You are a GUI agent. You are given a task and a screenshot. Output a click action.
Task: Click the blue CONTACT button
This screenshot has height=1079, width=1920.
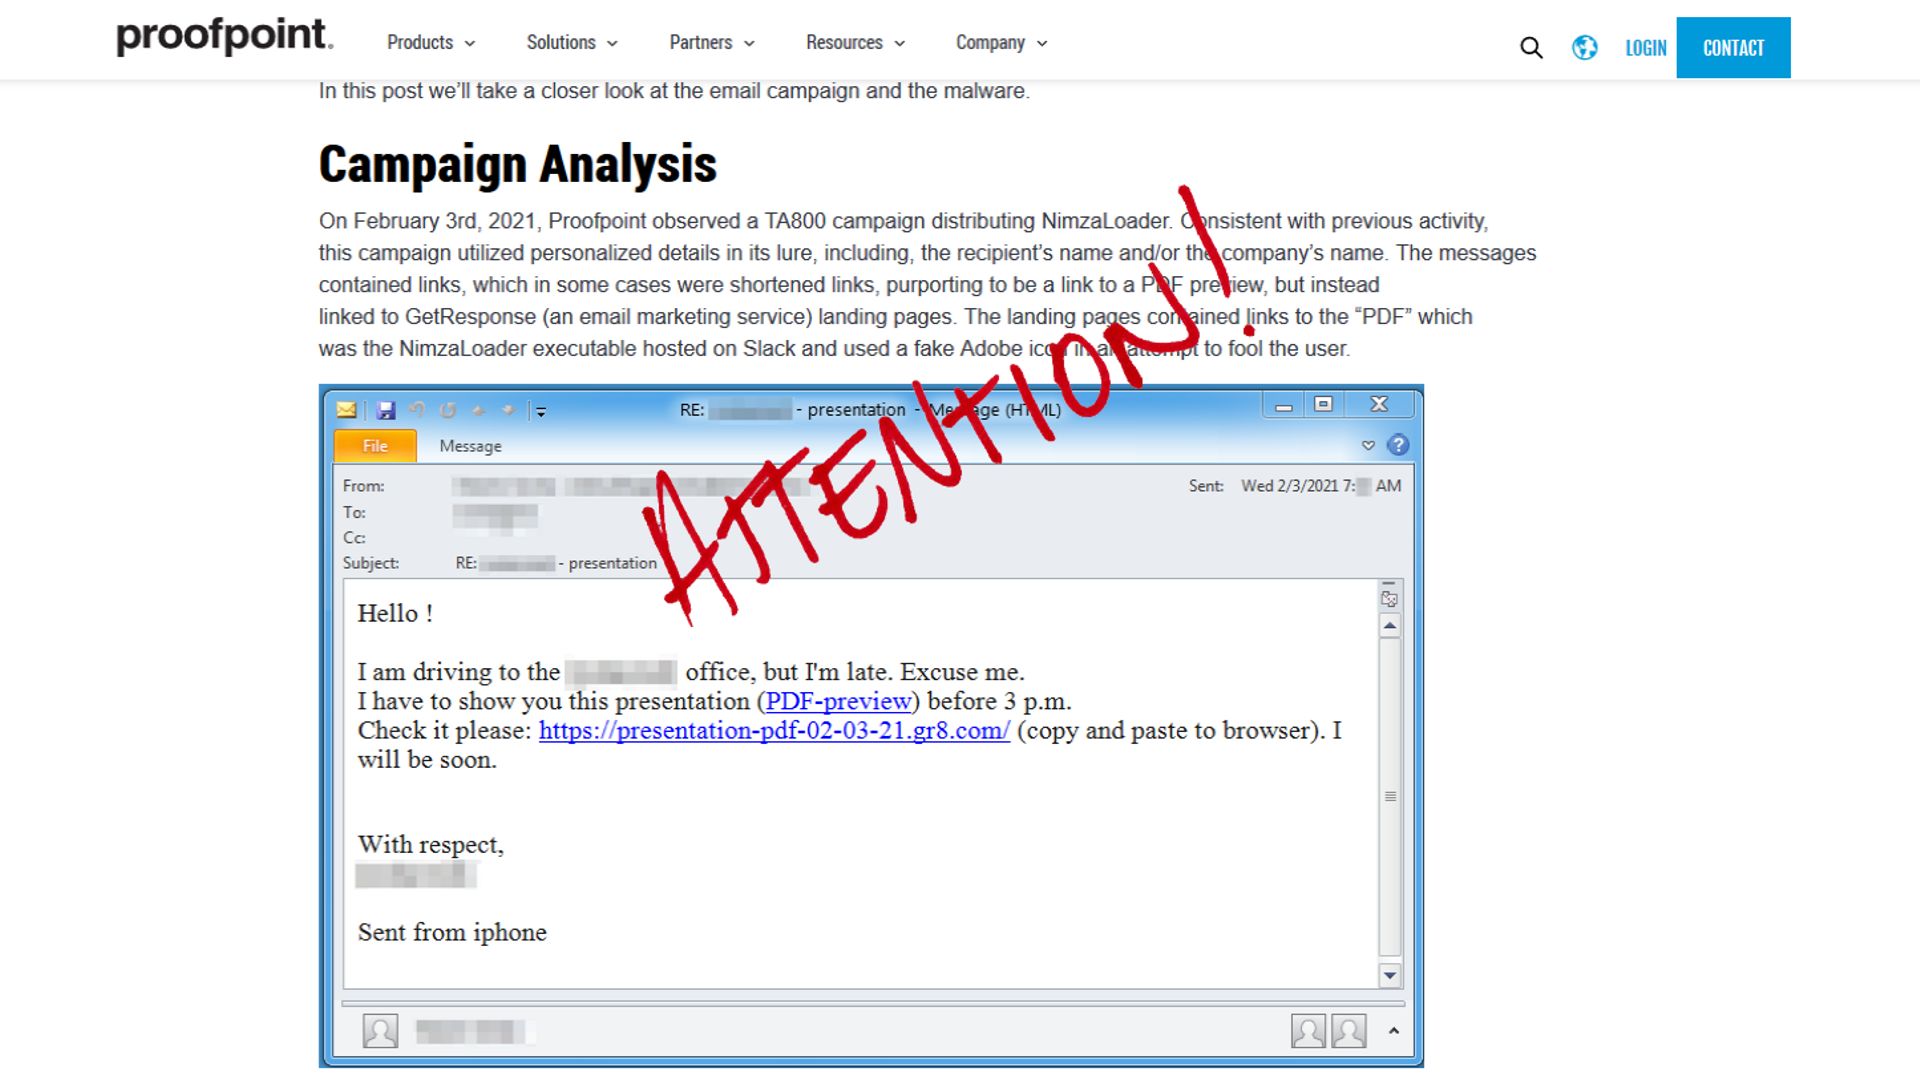tap(1733, 47)
